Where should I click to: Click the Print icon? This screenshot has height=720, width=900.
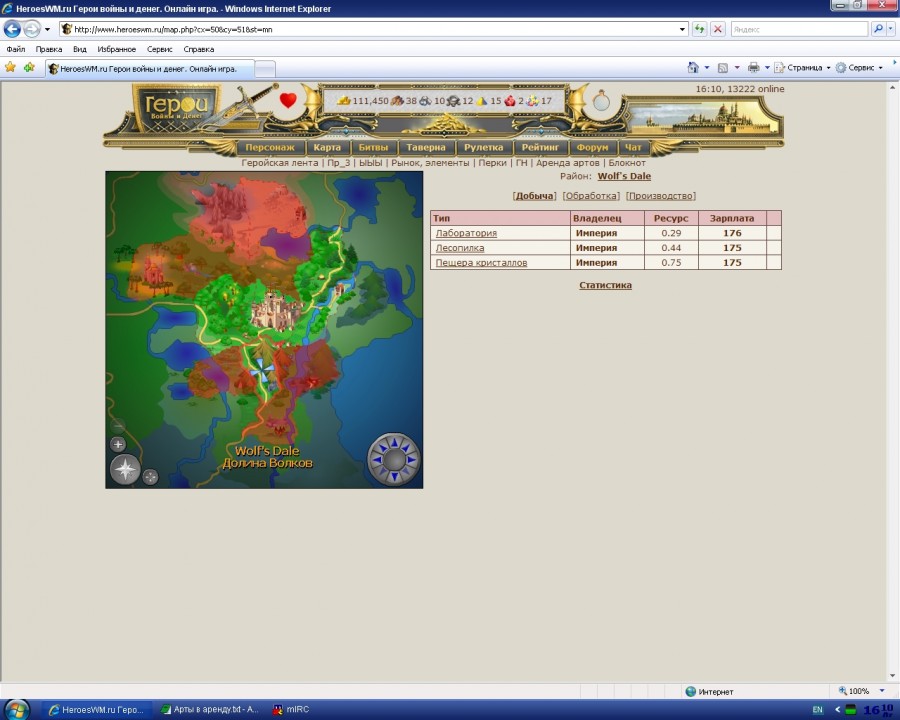point(753,68)
